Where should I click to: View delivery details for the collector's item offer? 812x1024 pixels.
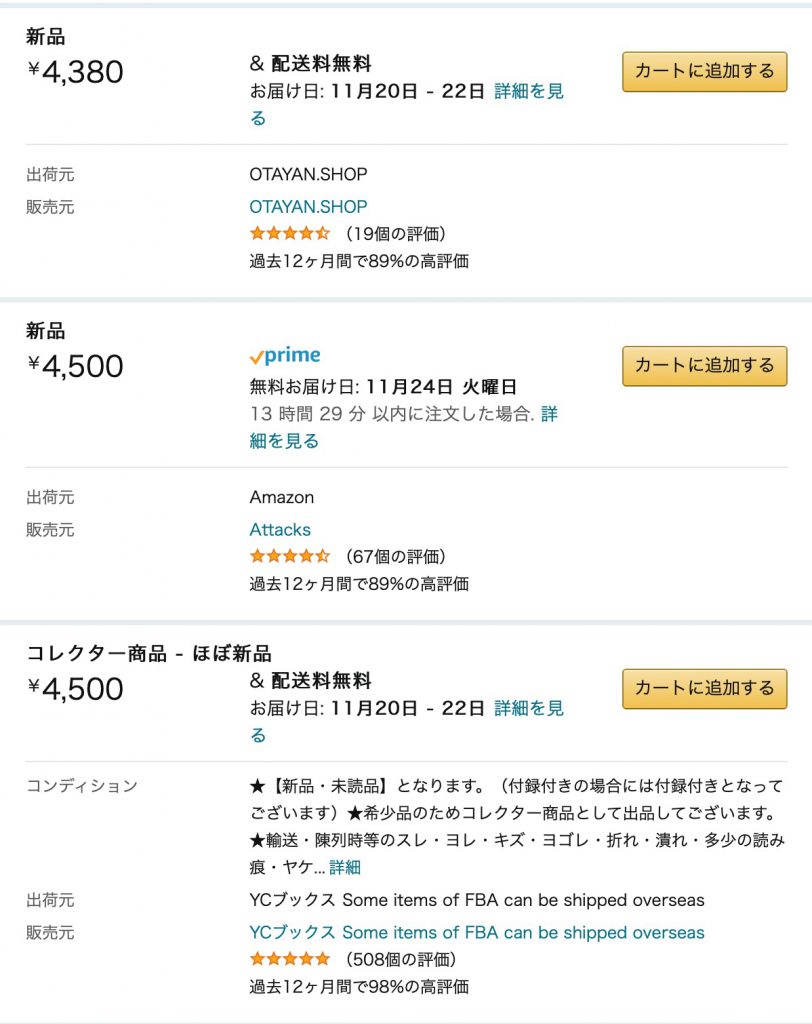click(x=528, y=709)
